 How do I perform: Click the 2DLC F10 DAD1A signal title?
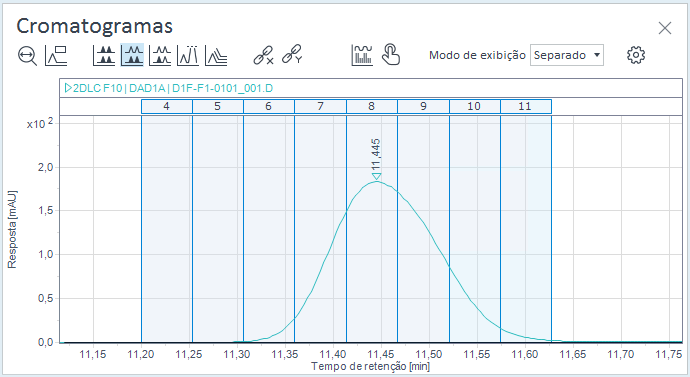click(173, 88)
